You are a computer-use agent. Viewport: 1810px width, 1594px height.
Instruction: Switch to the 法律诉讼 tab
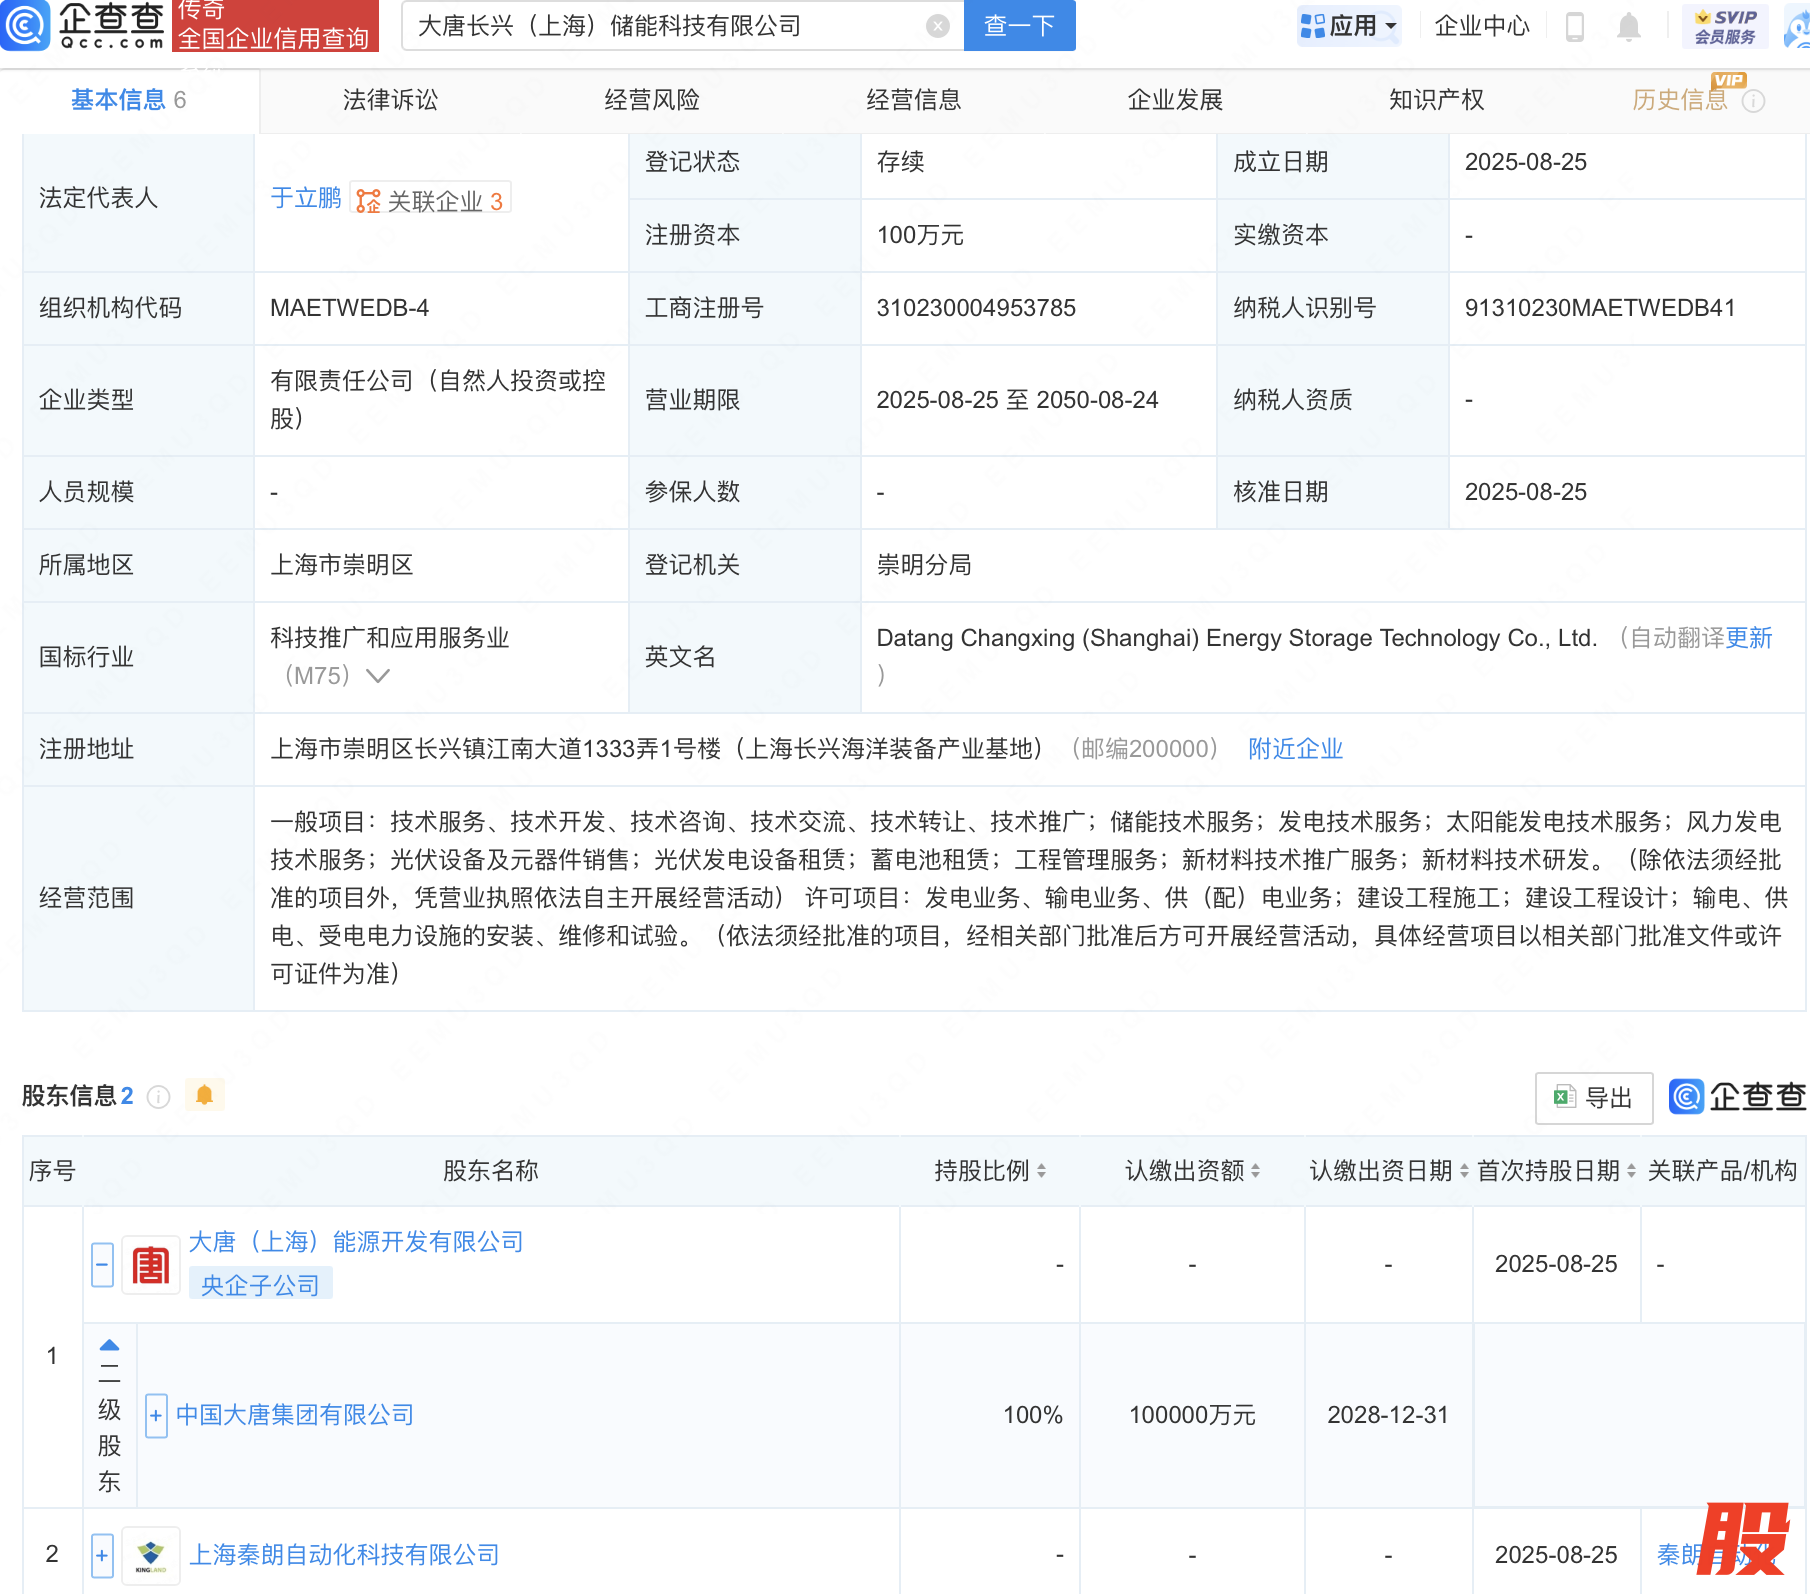point(390,100)
